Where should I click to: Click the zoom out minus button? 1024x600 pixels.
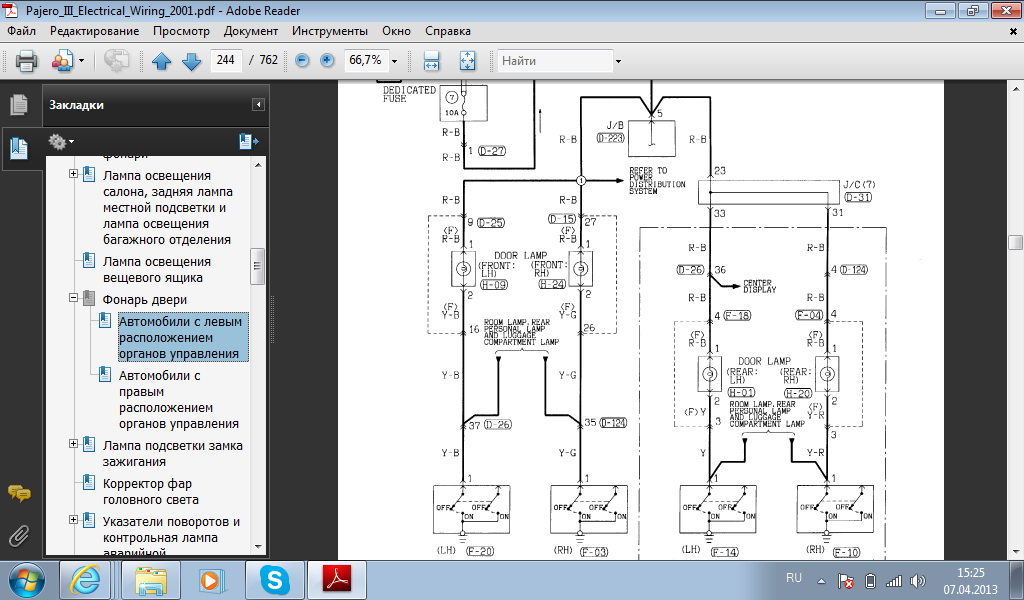303,61
